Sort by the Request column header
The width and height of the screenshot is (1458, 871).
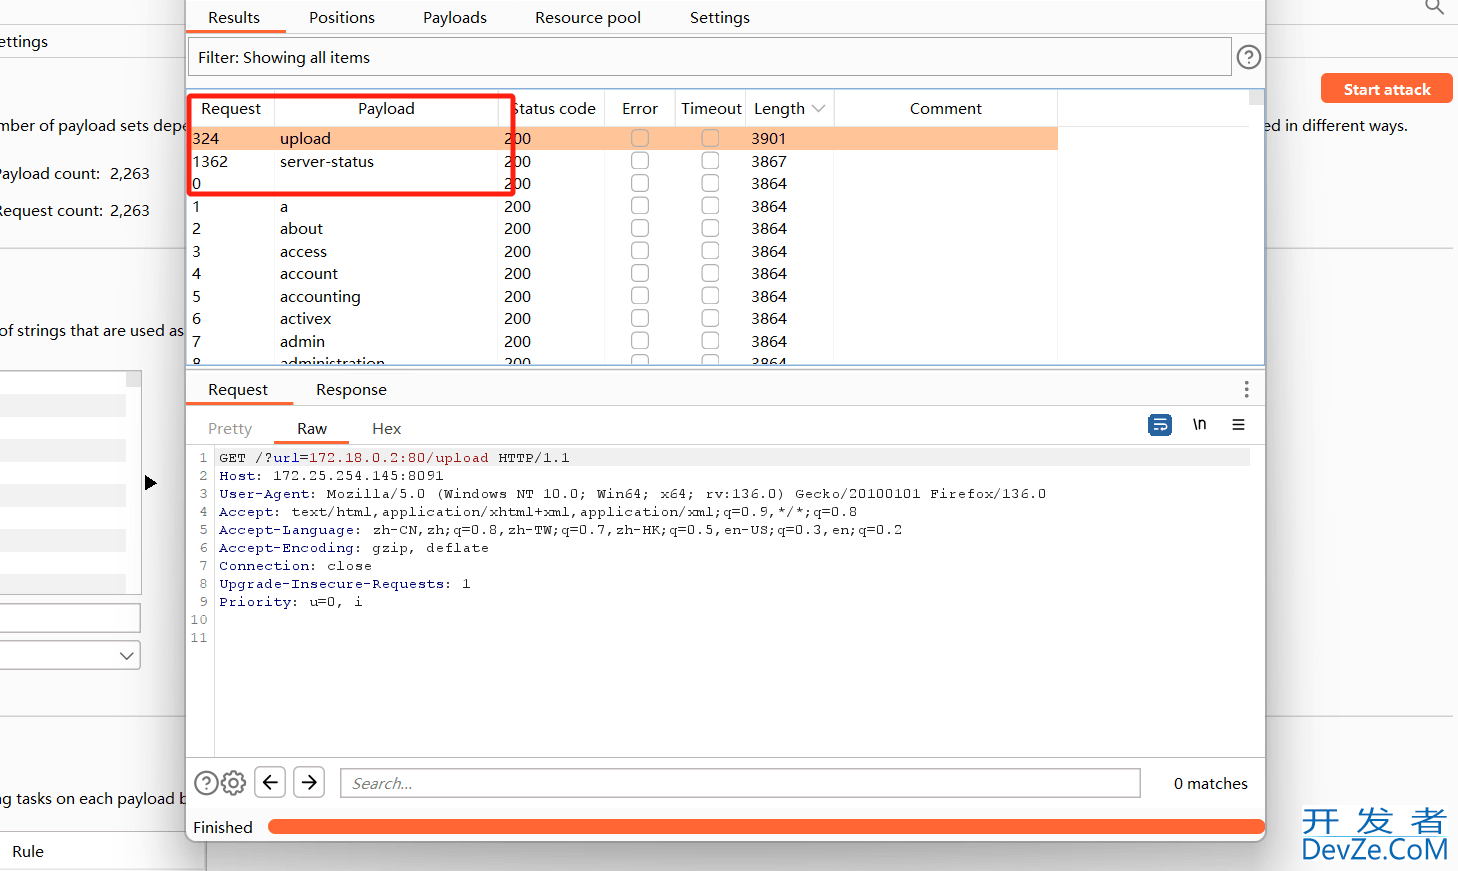(x=231, y=109)
